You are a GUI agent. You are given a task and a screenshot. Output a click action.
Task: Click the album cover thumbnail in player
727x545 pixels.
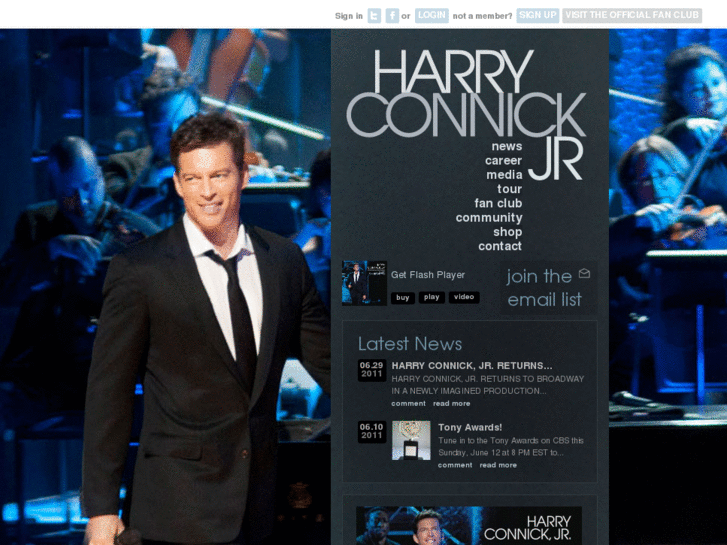point(364,283)
